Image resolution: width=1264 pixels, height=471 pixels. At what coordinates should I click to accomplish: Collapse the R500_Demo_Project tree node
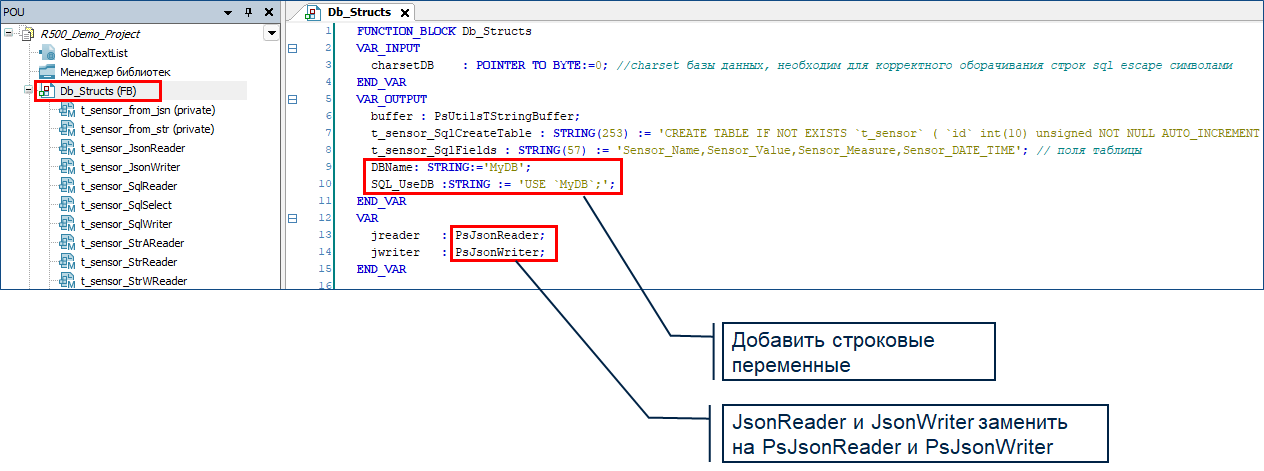[9, 33]
